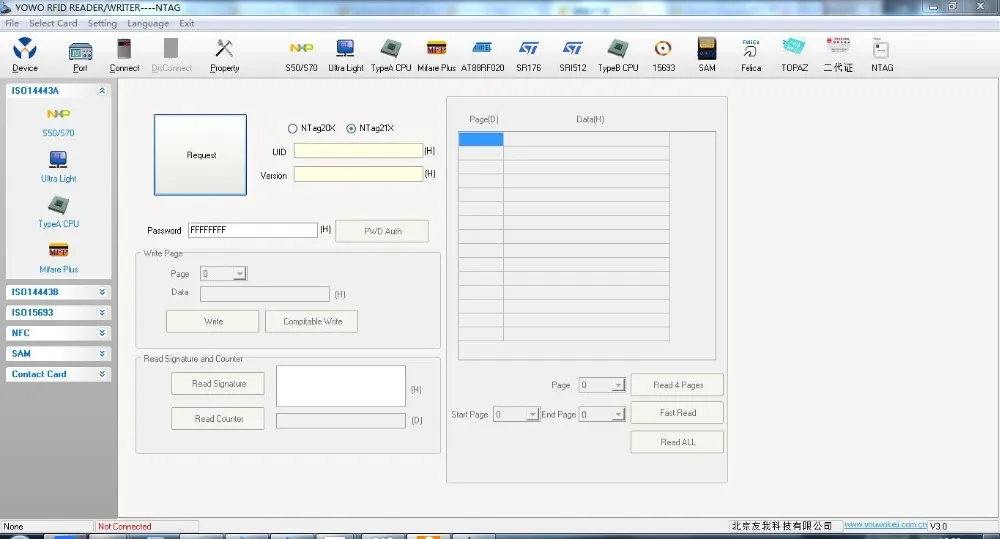
Task: Select the S50/S70 toolbar icon
Action: [301, 54]
